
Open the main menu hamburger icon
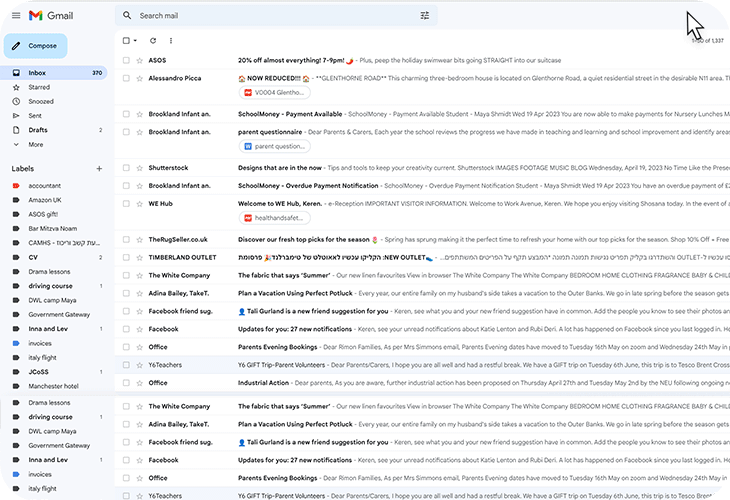[x=16, y=15]
